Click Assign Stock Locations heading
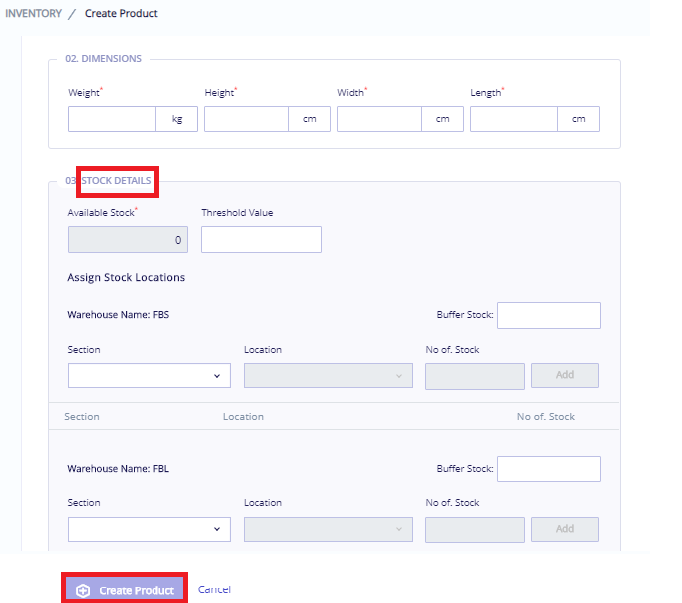This screenshot has width=682, height=603. click(x=126, y=278)
